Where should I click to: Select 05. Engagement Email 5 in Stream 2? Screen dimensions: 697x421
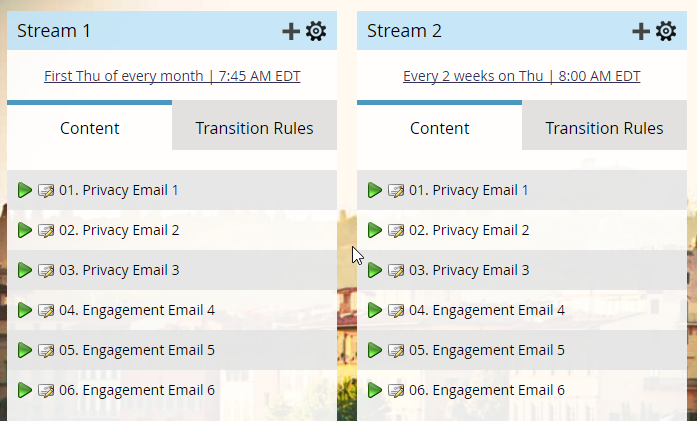tap(487, 350)
